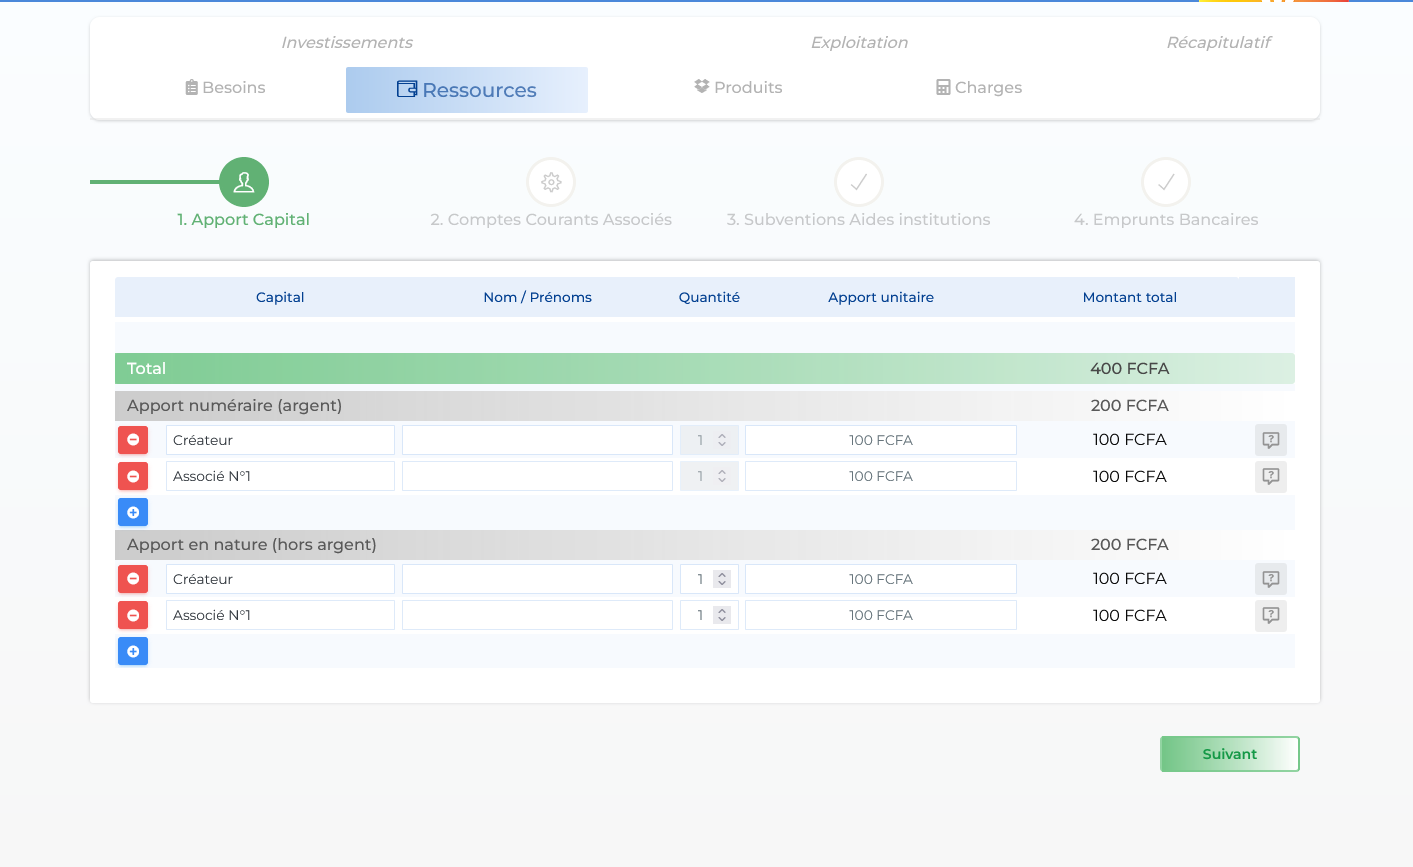Add new row to Apport en nature section
Image resolution: width=1413 pixels, height=867 pixels.
(133, 651)
